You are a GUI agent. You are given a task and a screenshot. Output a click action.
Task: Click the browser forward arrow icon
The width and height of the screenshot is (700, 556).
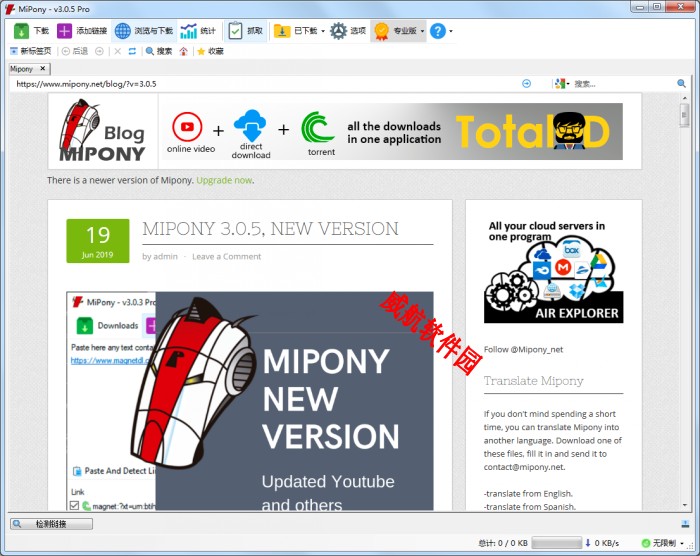99,51
